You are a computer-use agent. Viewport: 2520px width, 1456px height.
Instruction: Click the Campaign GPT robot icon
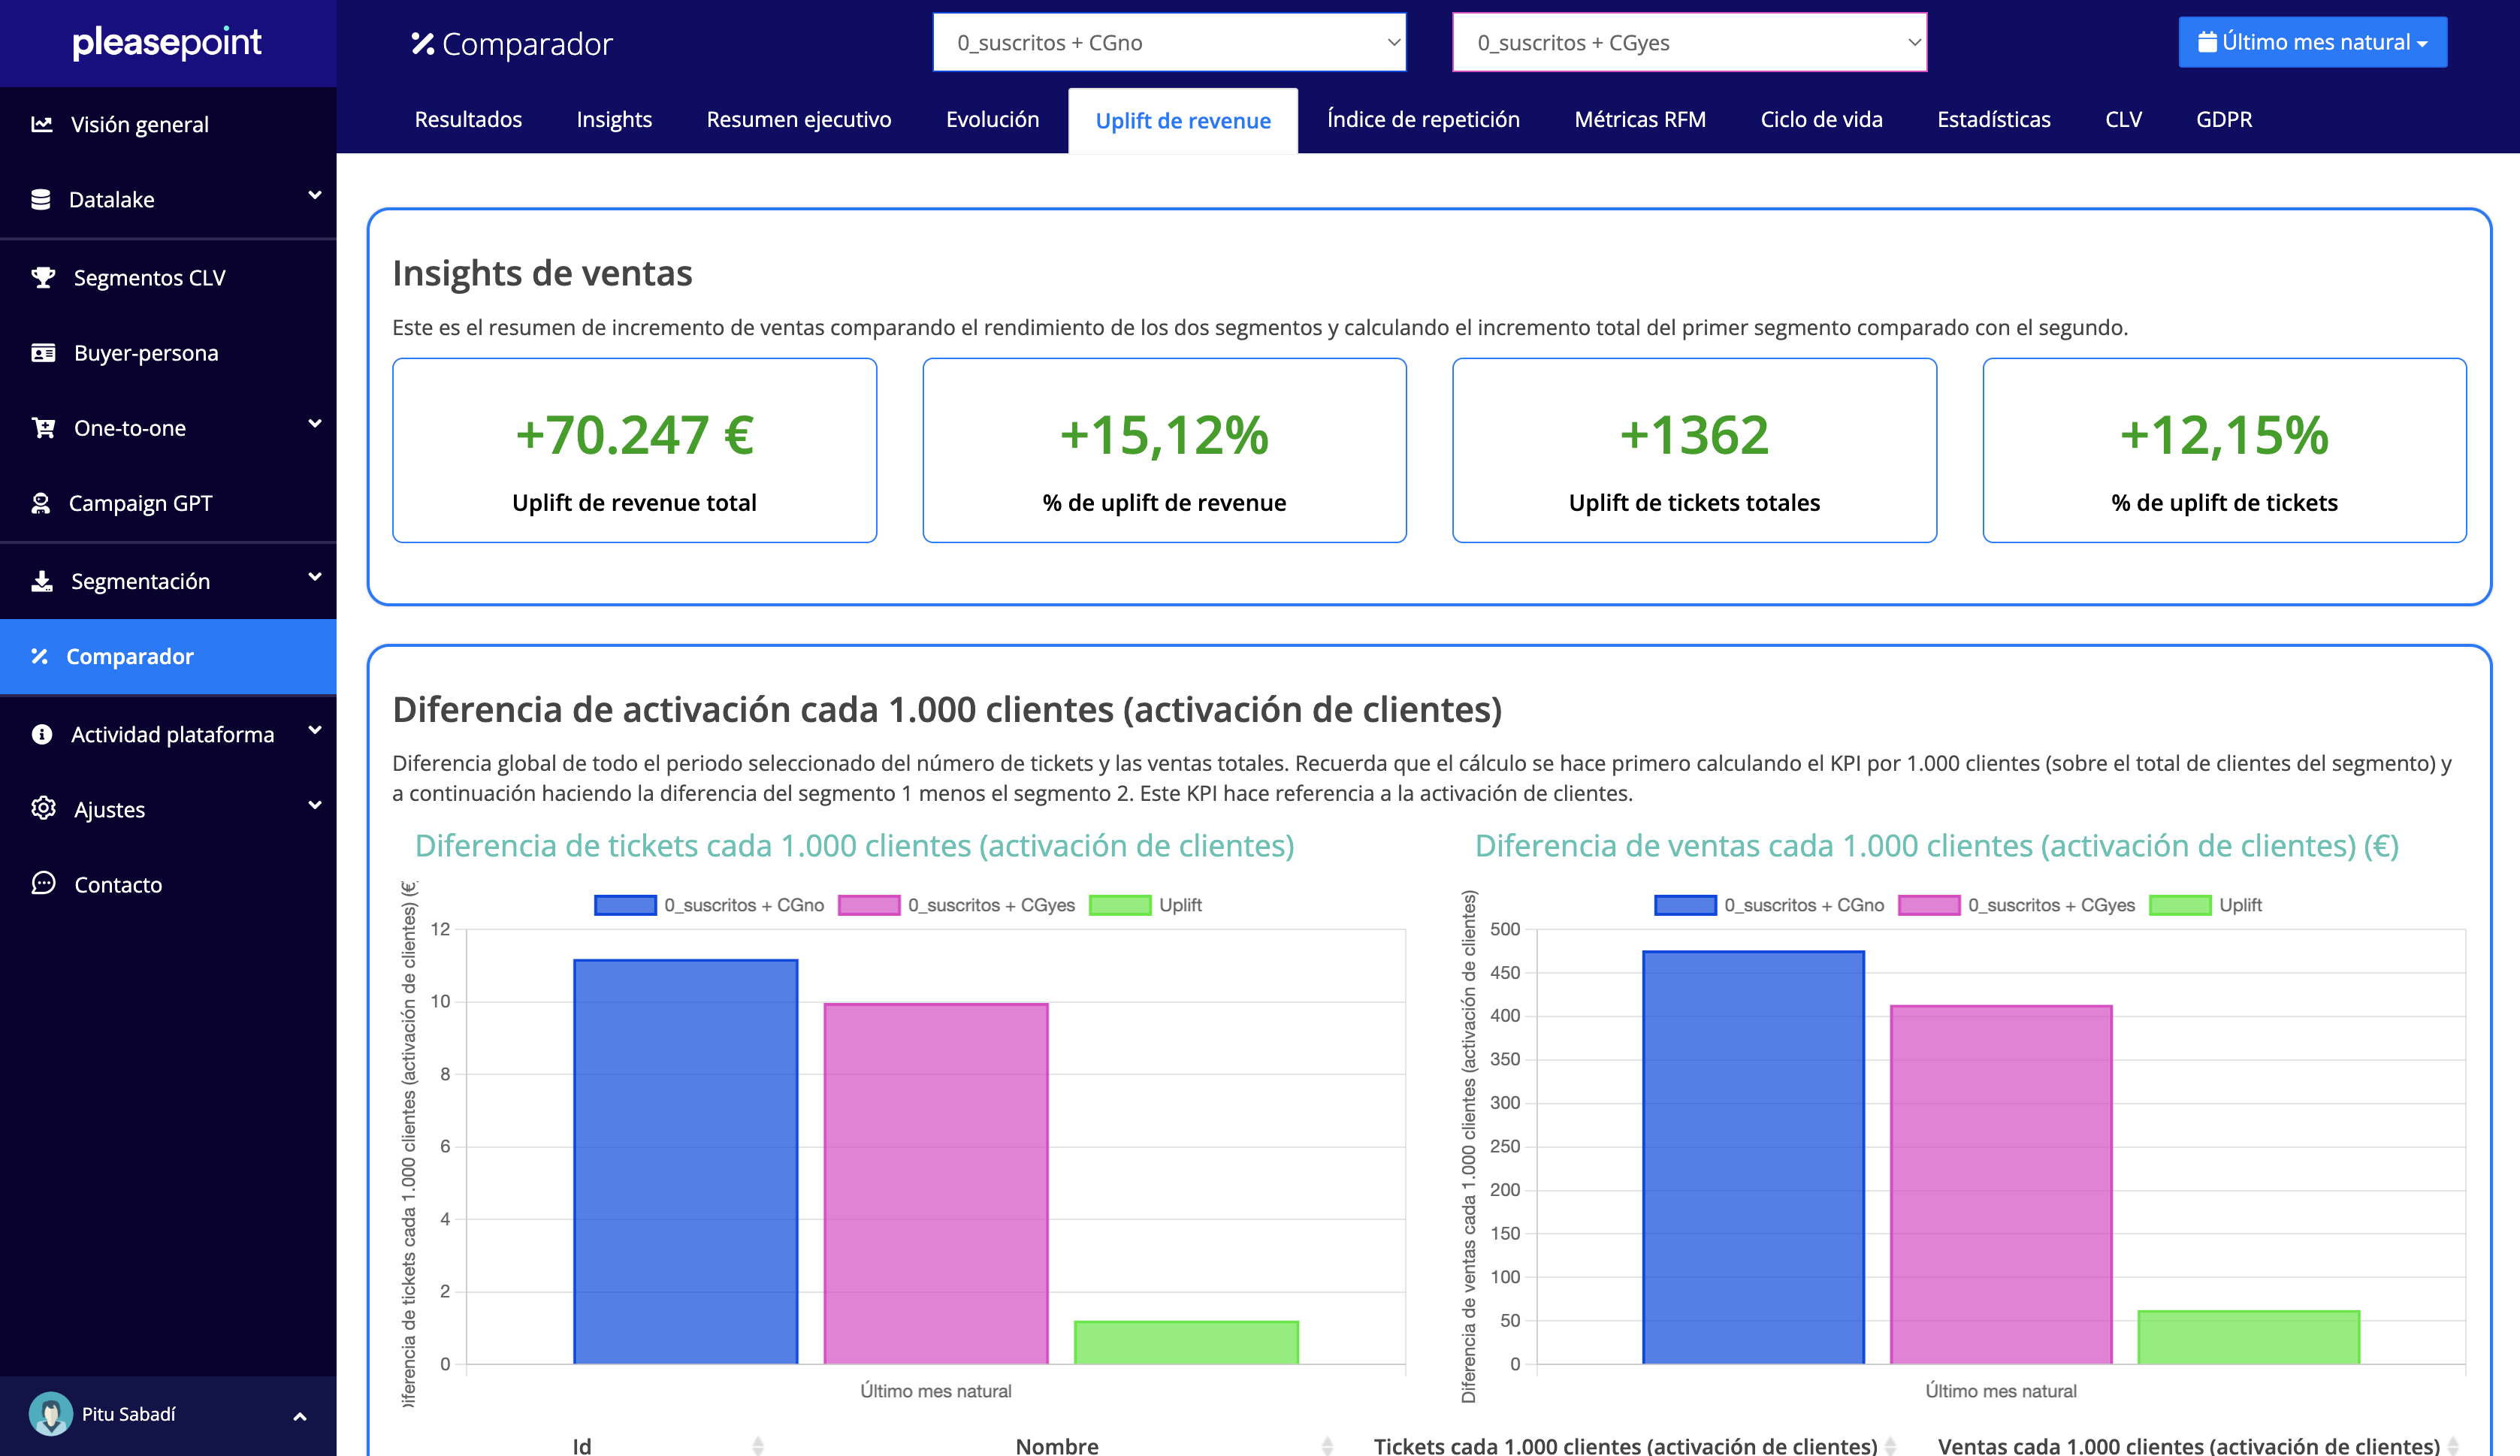(x=41, y=503)
